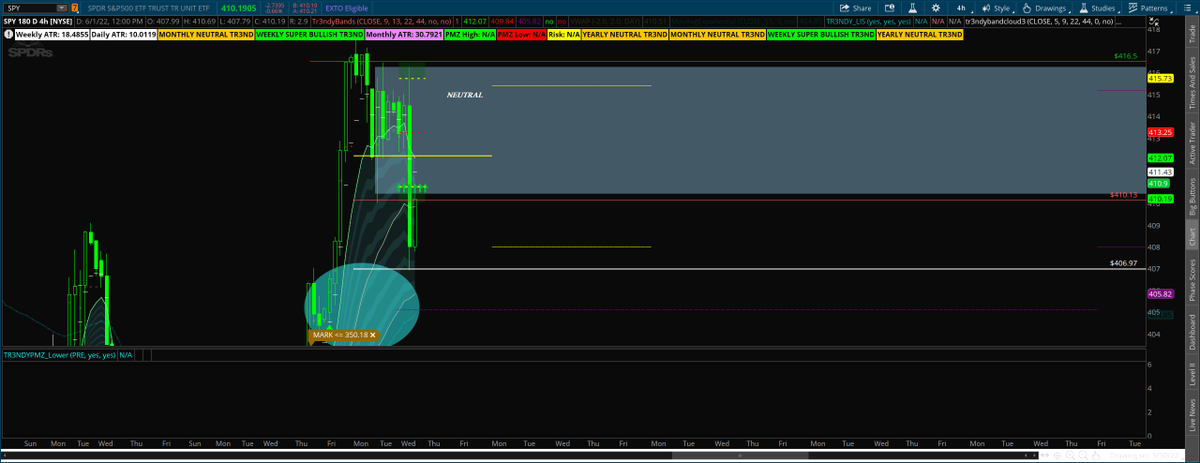Select the Chart side tab
This screenshot has width=1200, height=463.
click(1191, 238)
